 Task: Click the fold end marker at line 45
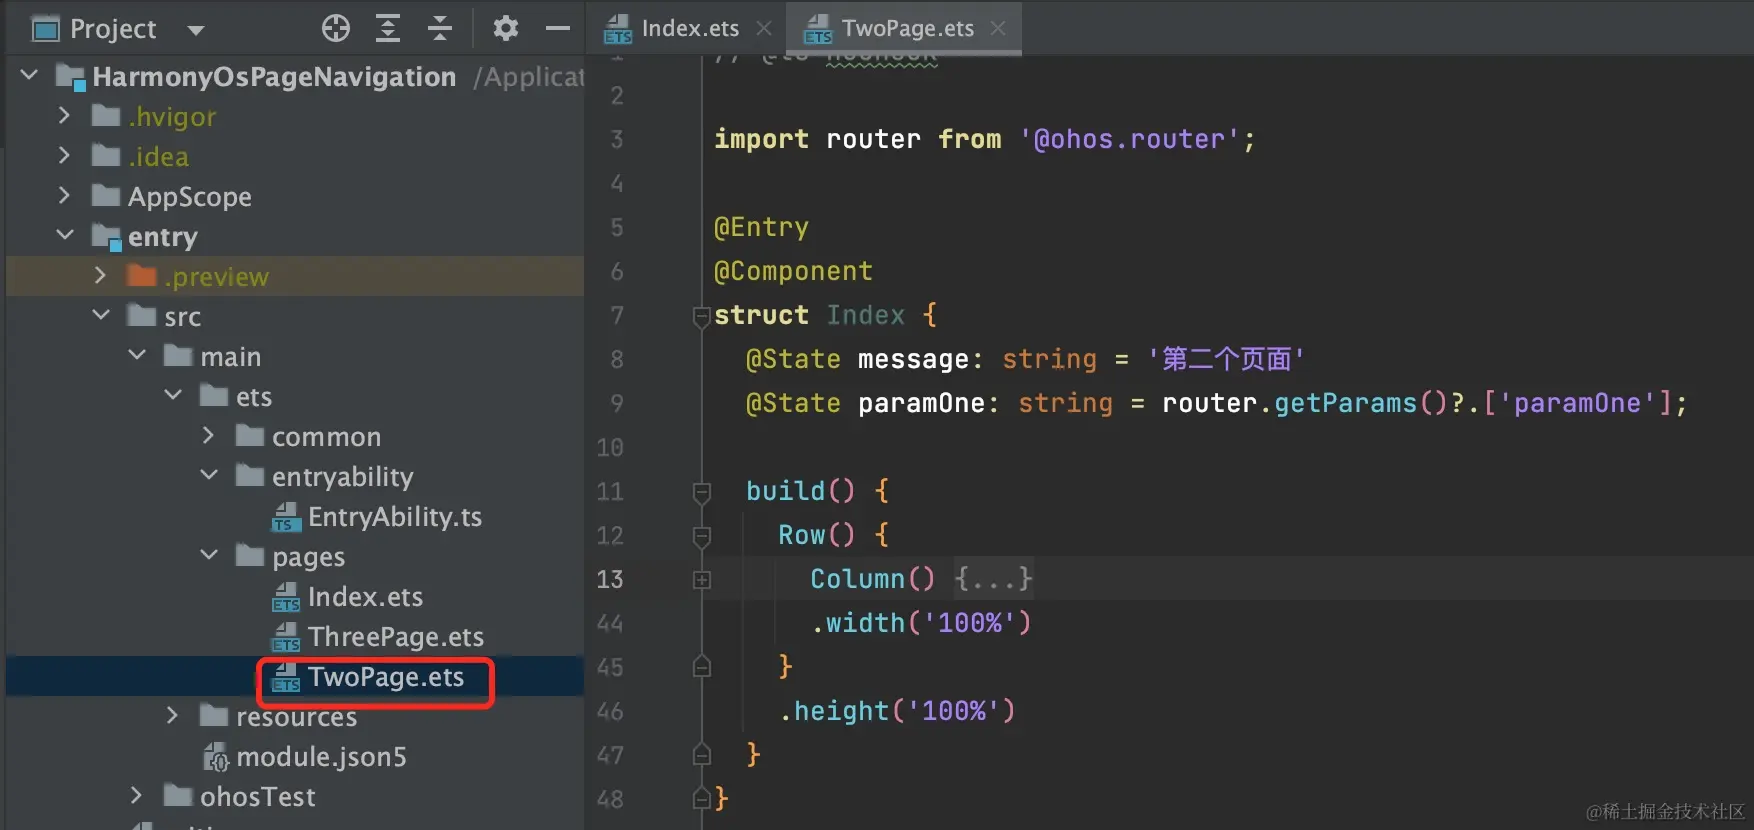pos(702,667)
